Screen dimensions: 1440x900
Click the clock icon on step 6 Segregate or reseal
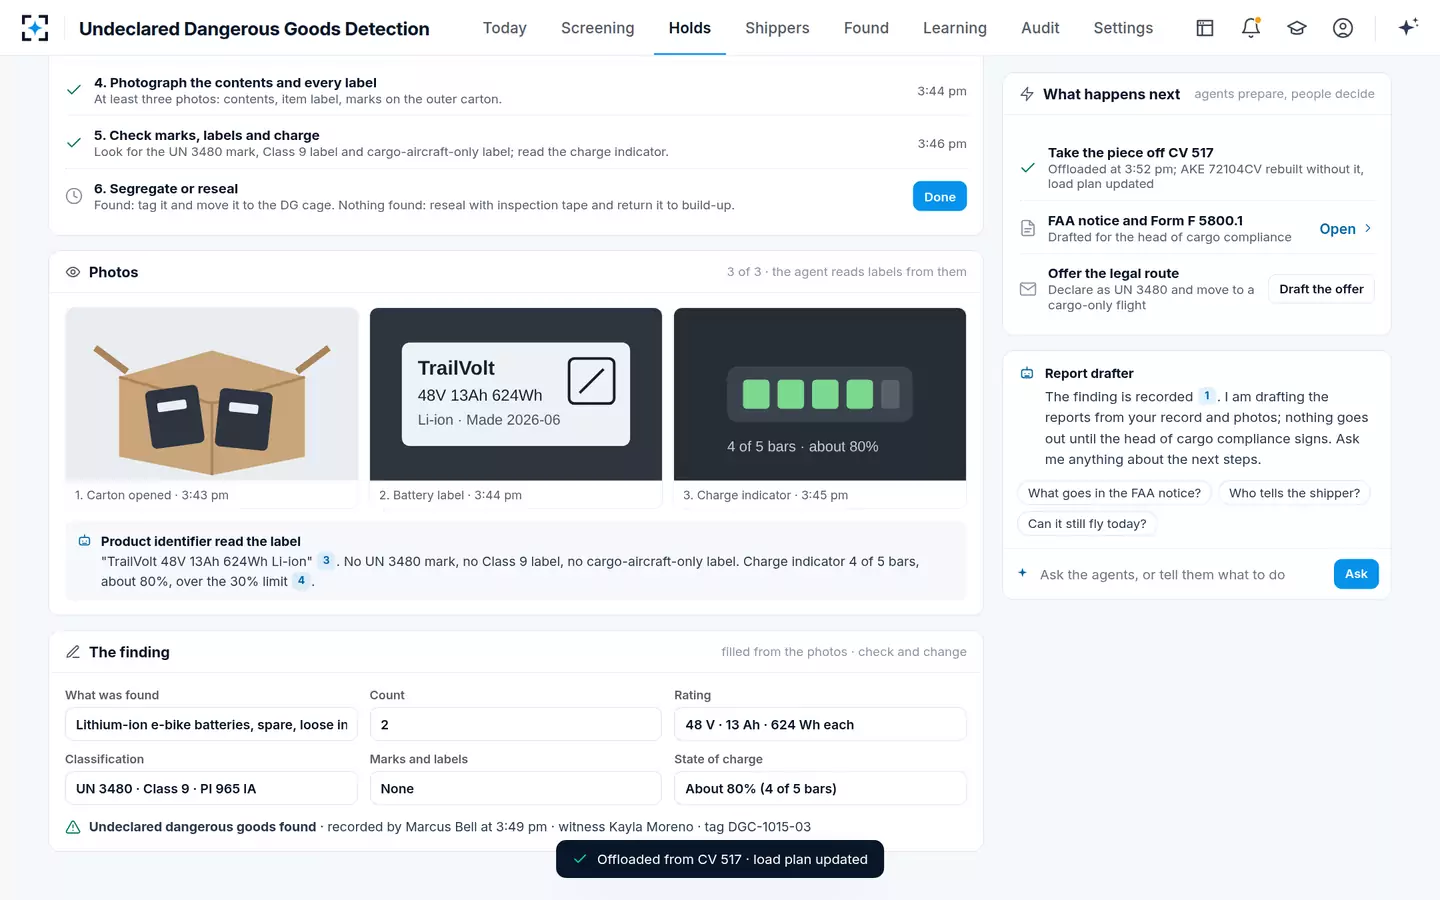pos(74,196)
